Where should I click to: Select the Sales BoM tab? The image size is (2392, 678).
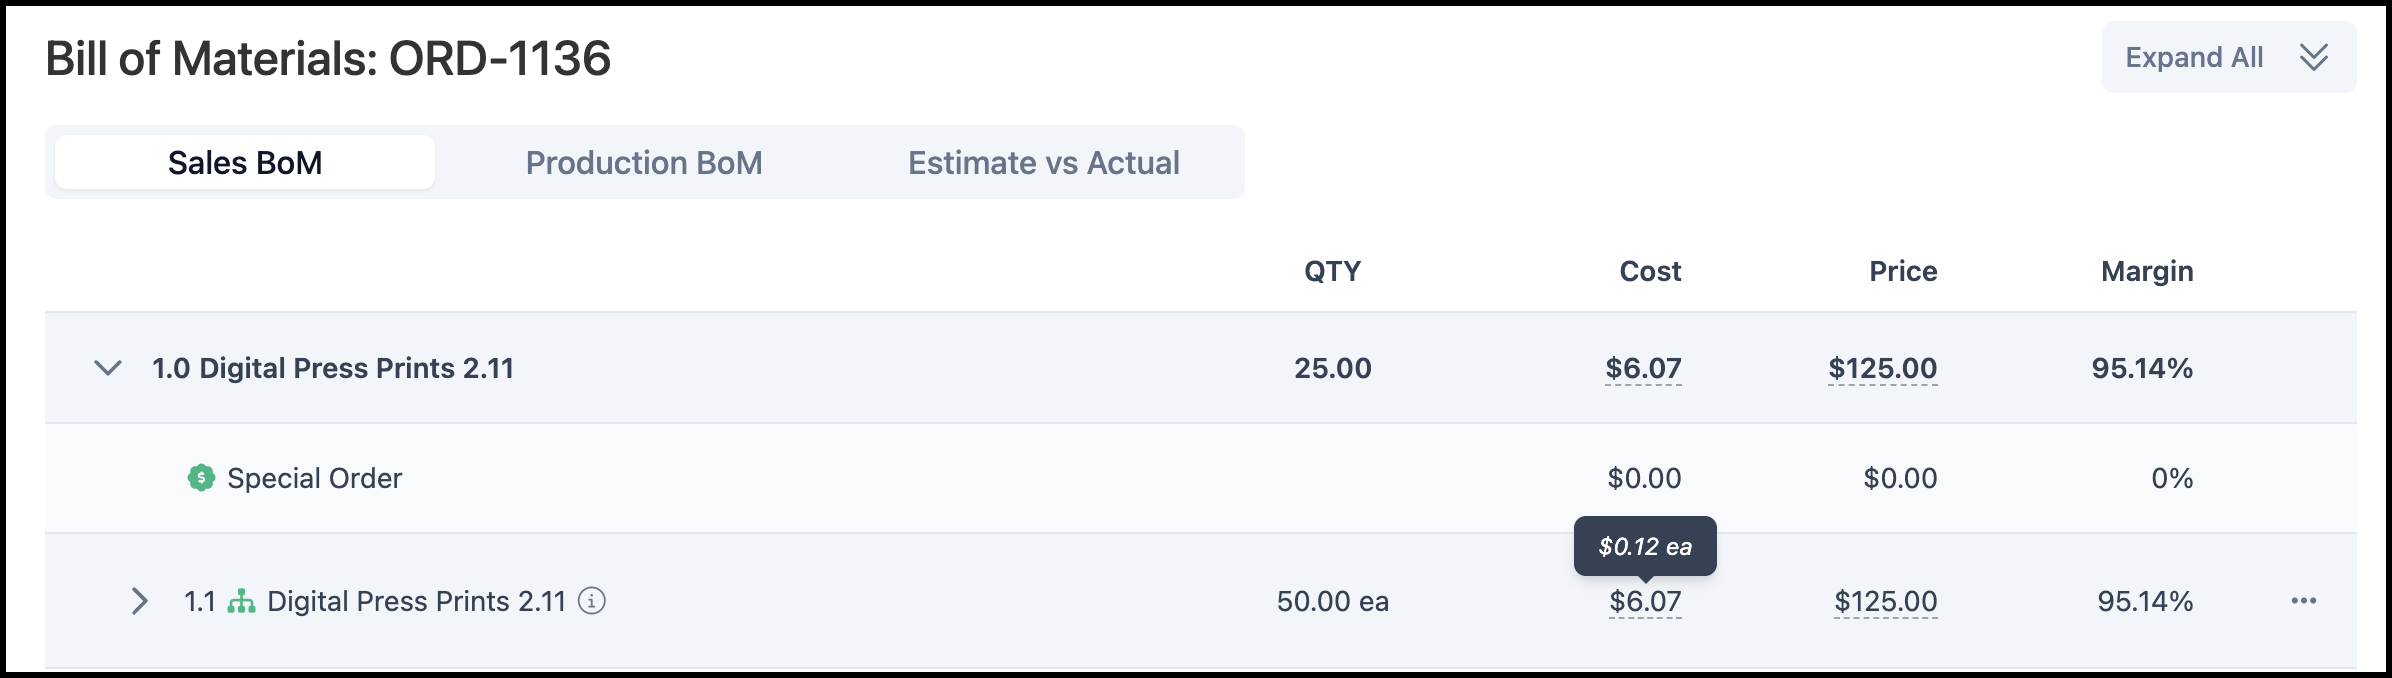245,162
